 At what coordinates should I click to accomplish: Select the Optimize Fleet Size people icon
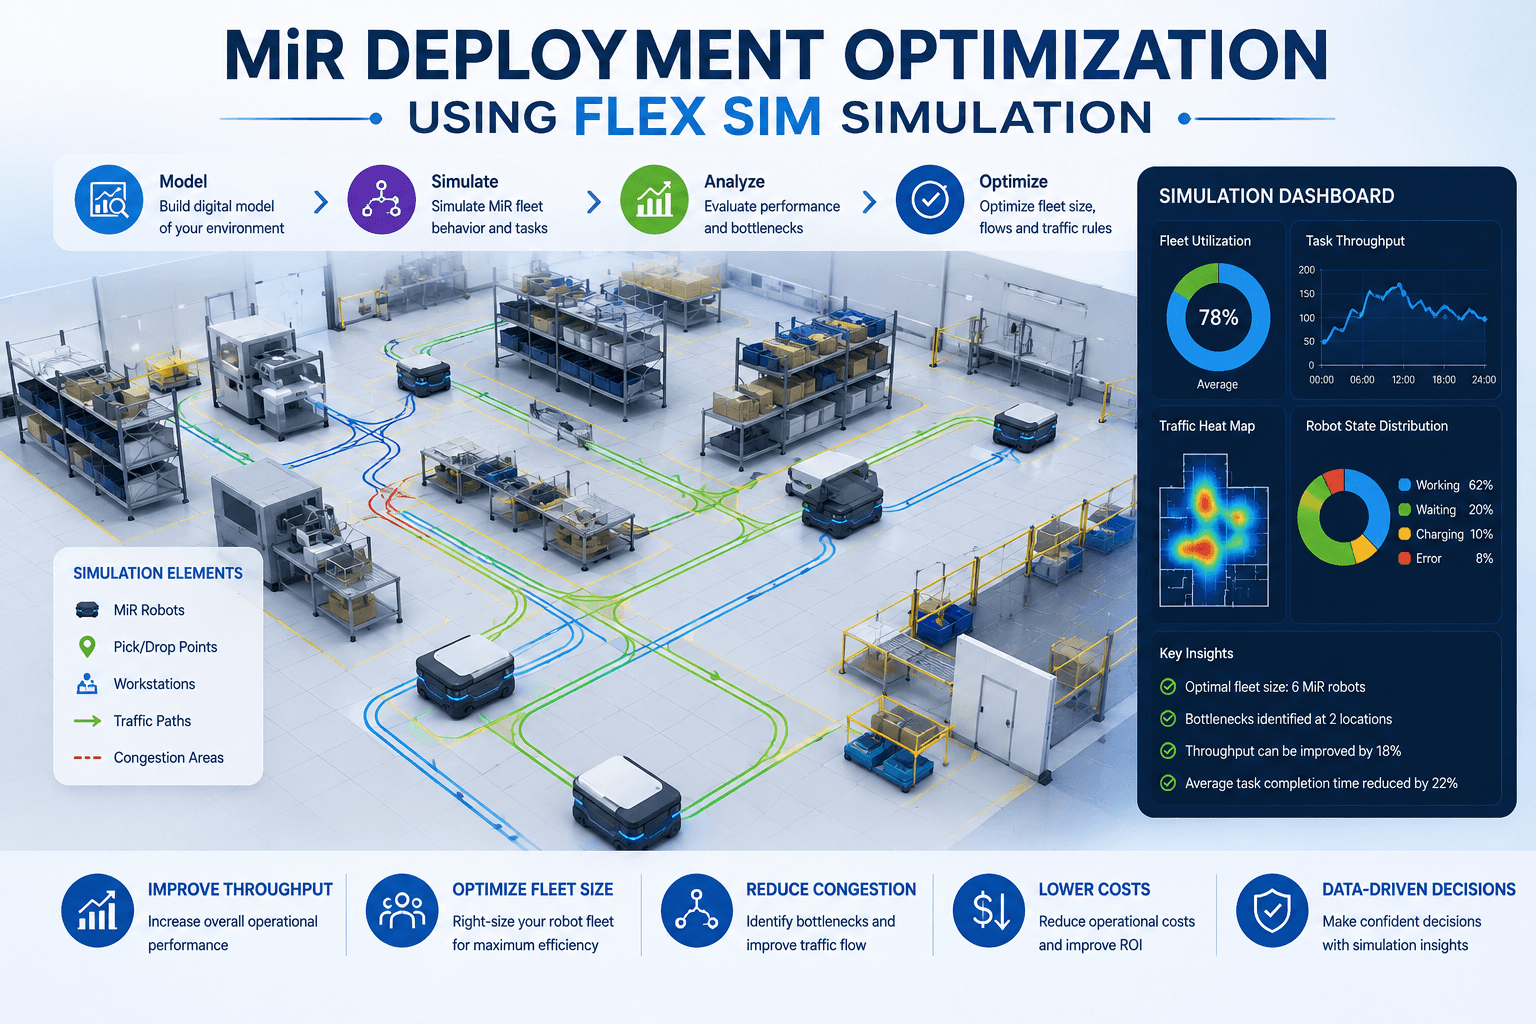coord(402,911)
